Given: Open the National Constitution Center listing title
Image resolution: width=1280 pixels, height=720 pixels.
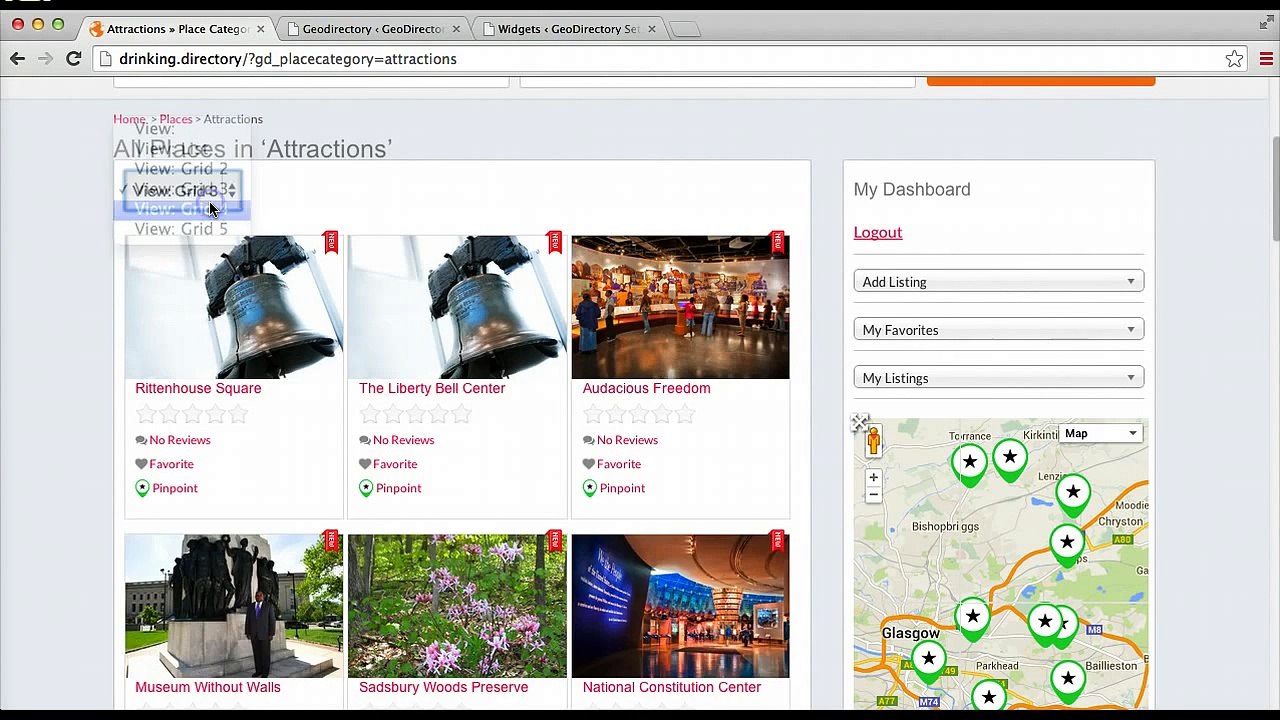Looking at the screenshot, I should [x=672, y=687].
